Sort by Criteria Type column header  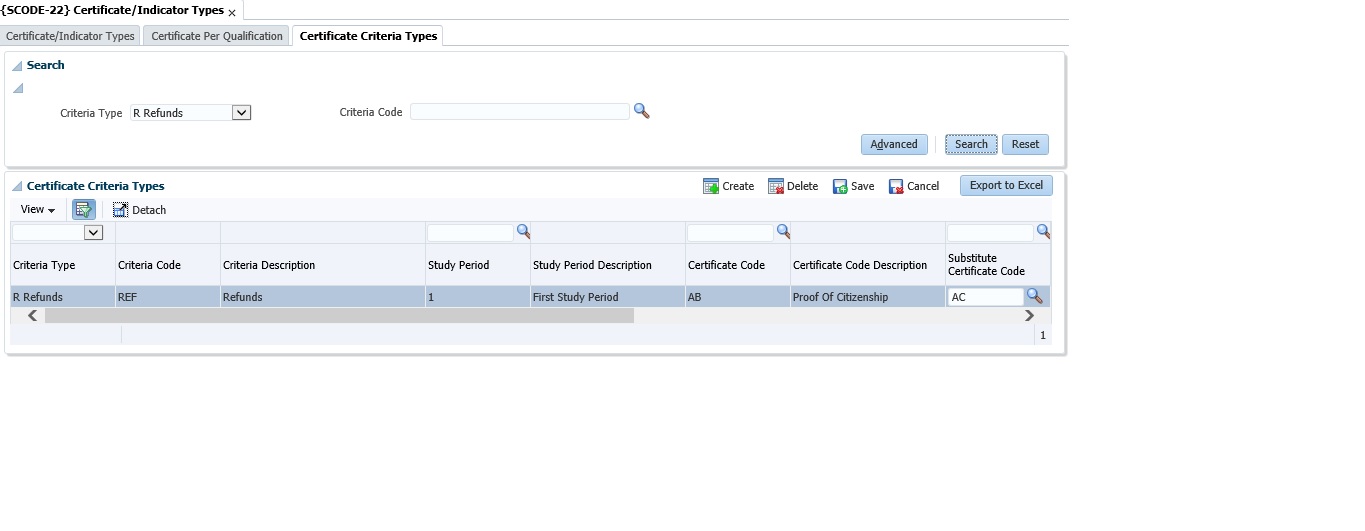[62, 265]
